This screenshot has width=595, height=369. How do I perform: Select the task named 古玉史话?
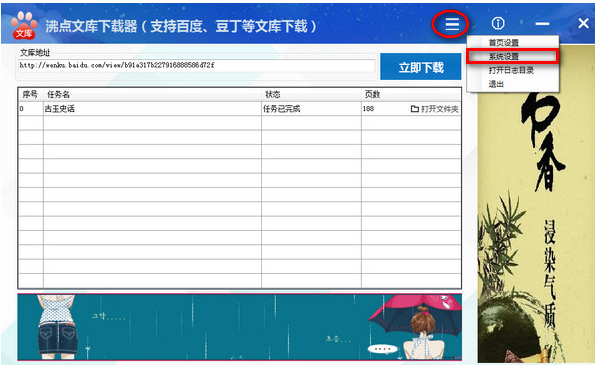(x=60, y=109)
